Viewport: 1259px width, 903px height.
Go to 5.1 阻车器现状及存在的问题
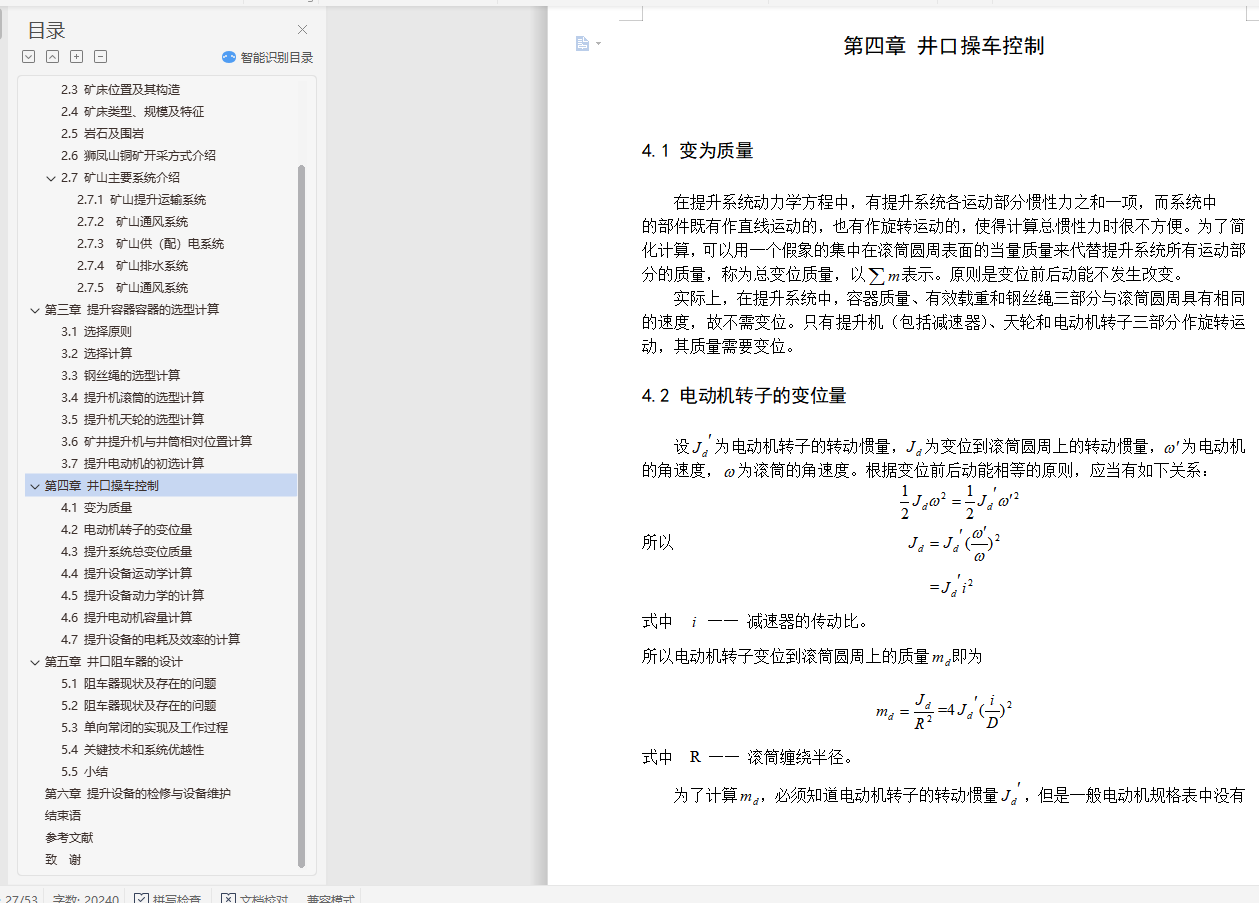(138, 684)
